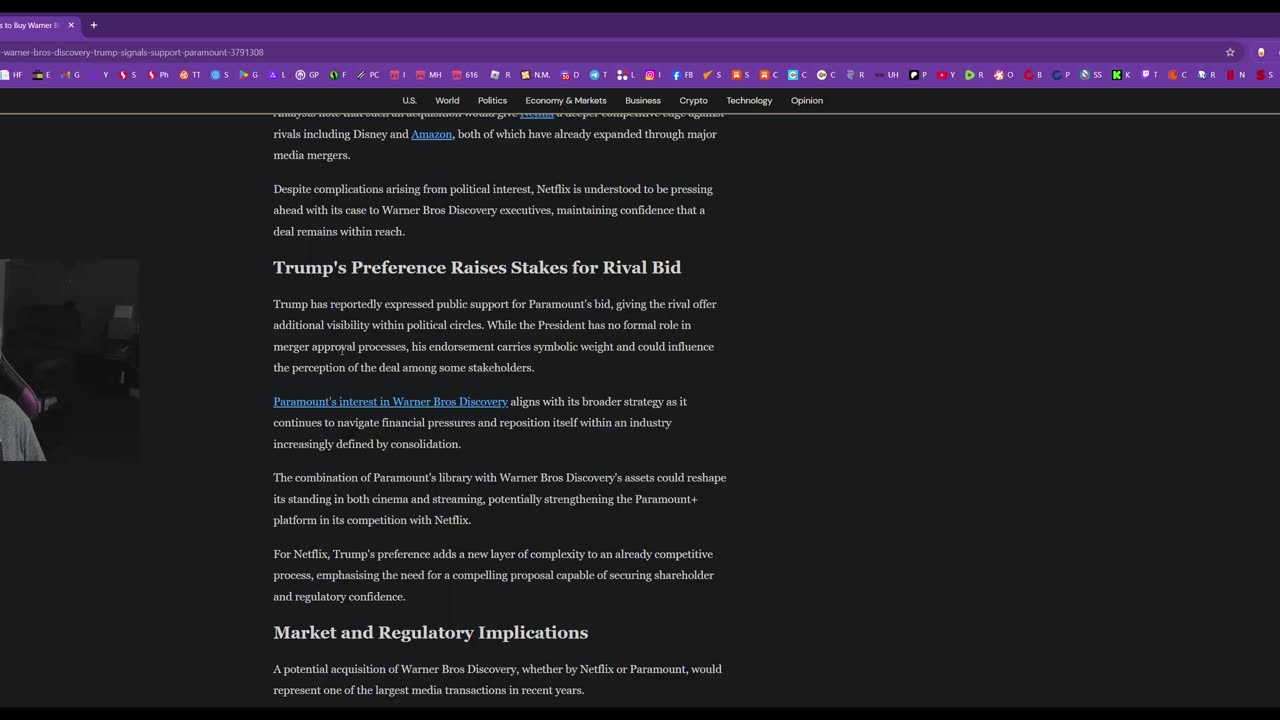Follow the Amazon link in the article
The height and width of the screenshot is (720, 1280).
tap(432, 134)
